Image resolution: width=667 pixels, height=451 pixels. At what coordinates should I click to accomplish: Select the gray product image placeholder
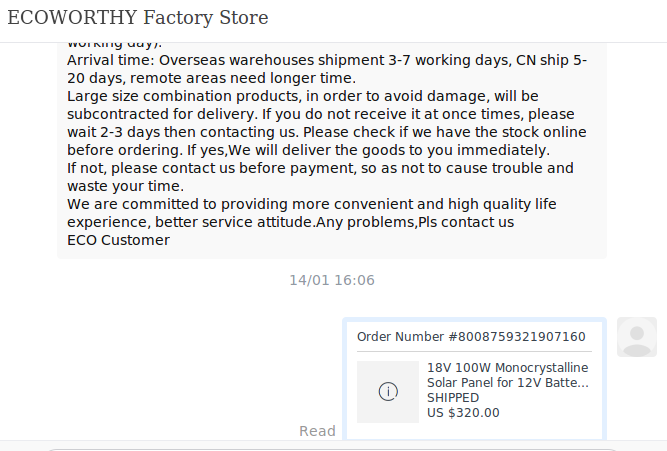point(388,392)
